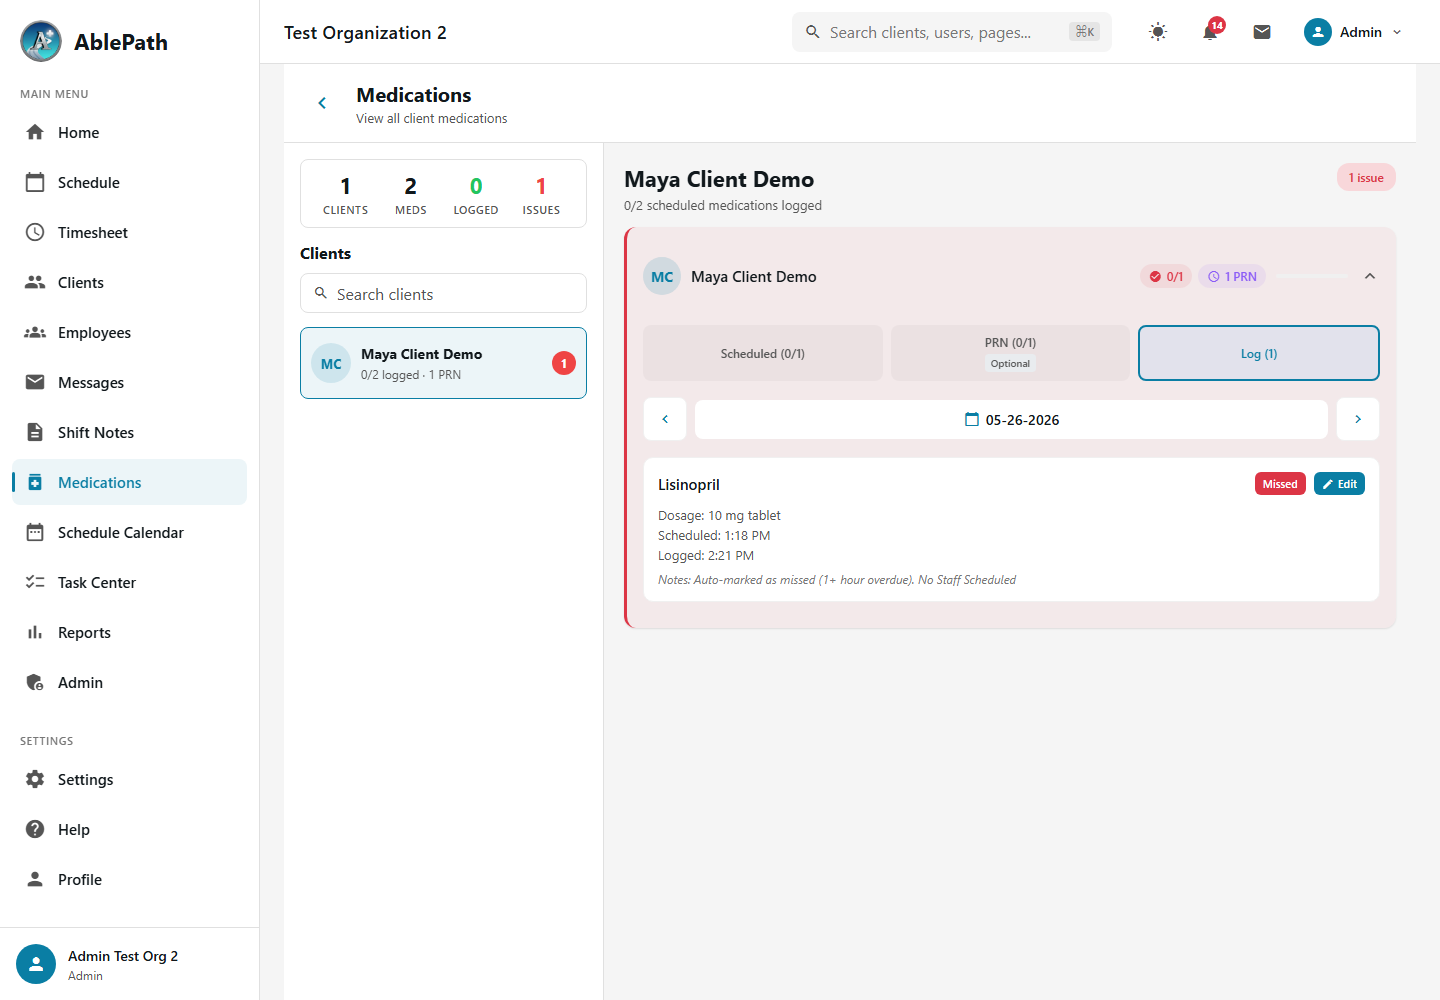Open Schedule from the sidebar
Screen dimensions: 1440x1000
coord(129,182)
